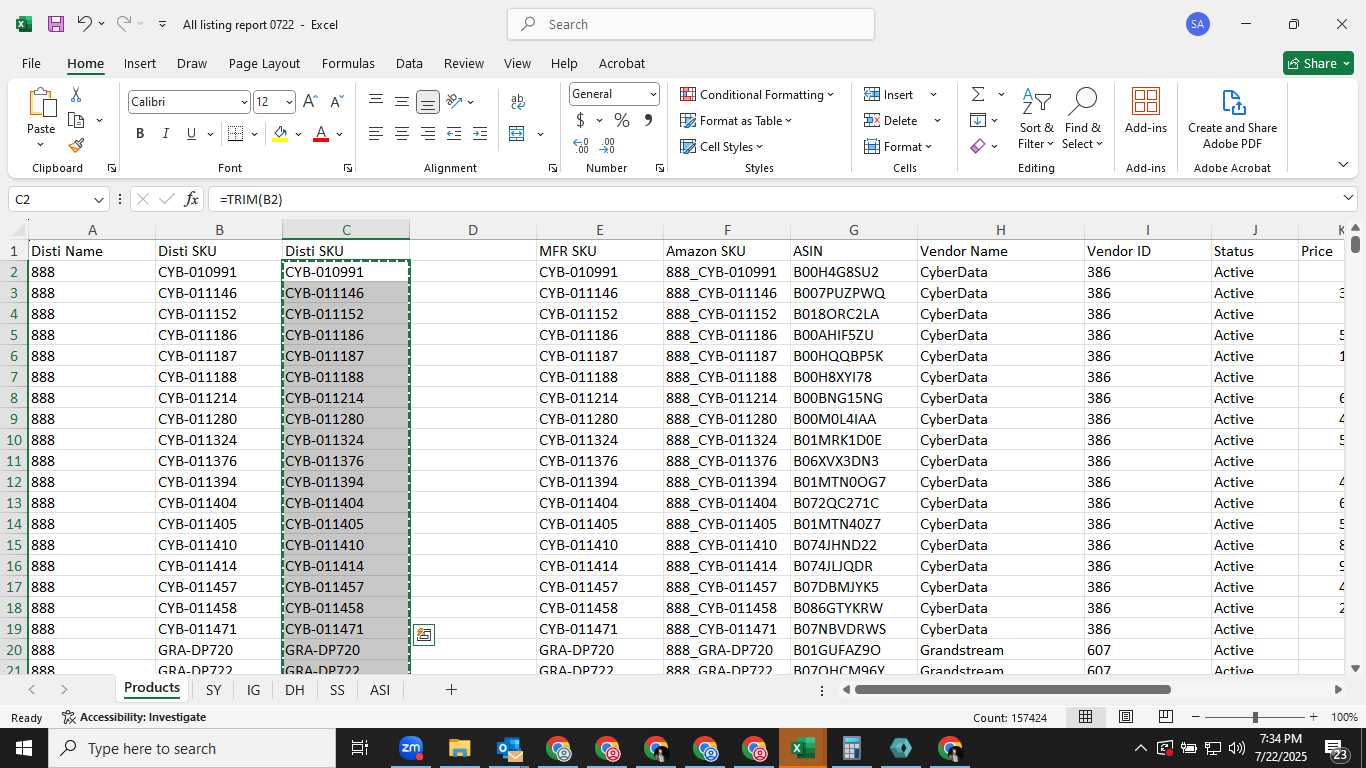Switch to the Insert ribbon tab
Viewport: 1366px width, 768px height.
pos(140,63)
